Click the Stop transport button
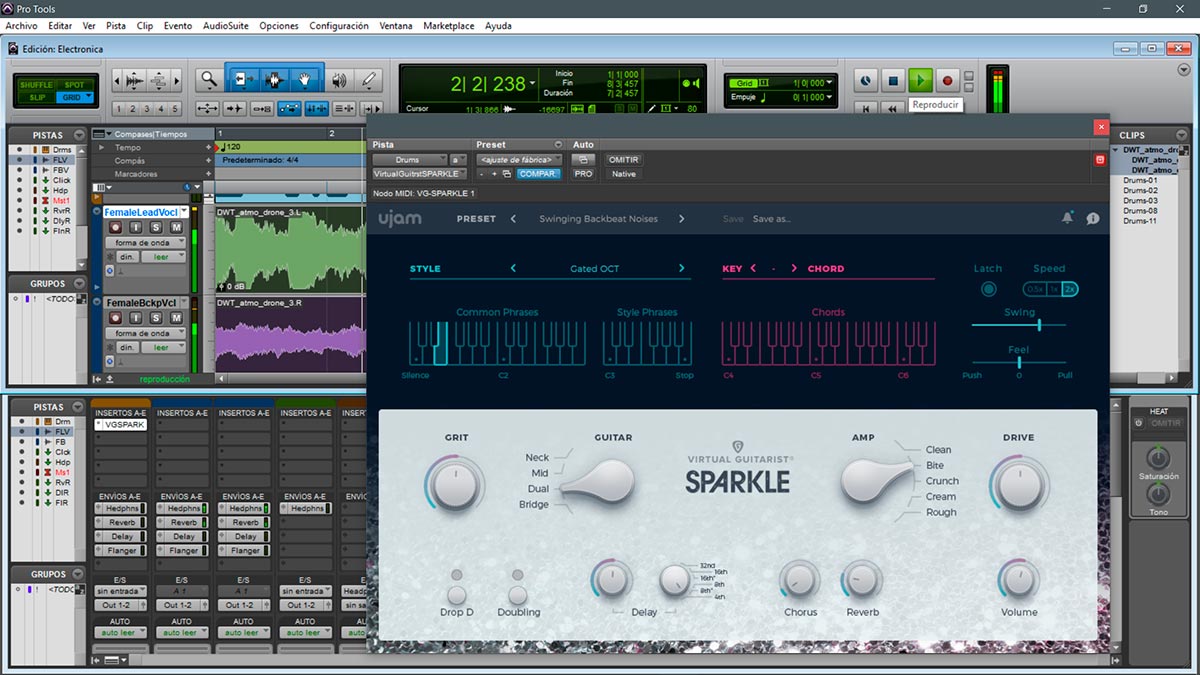This screenshot has width=1200, height=675. coord(894,80)
